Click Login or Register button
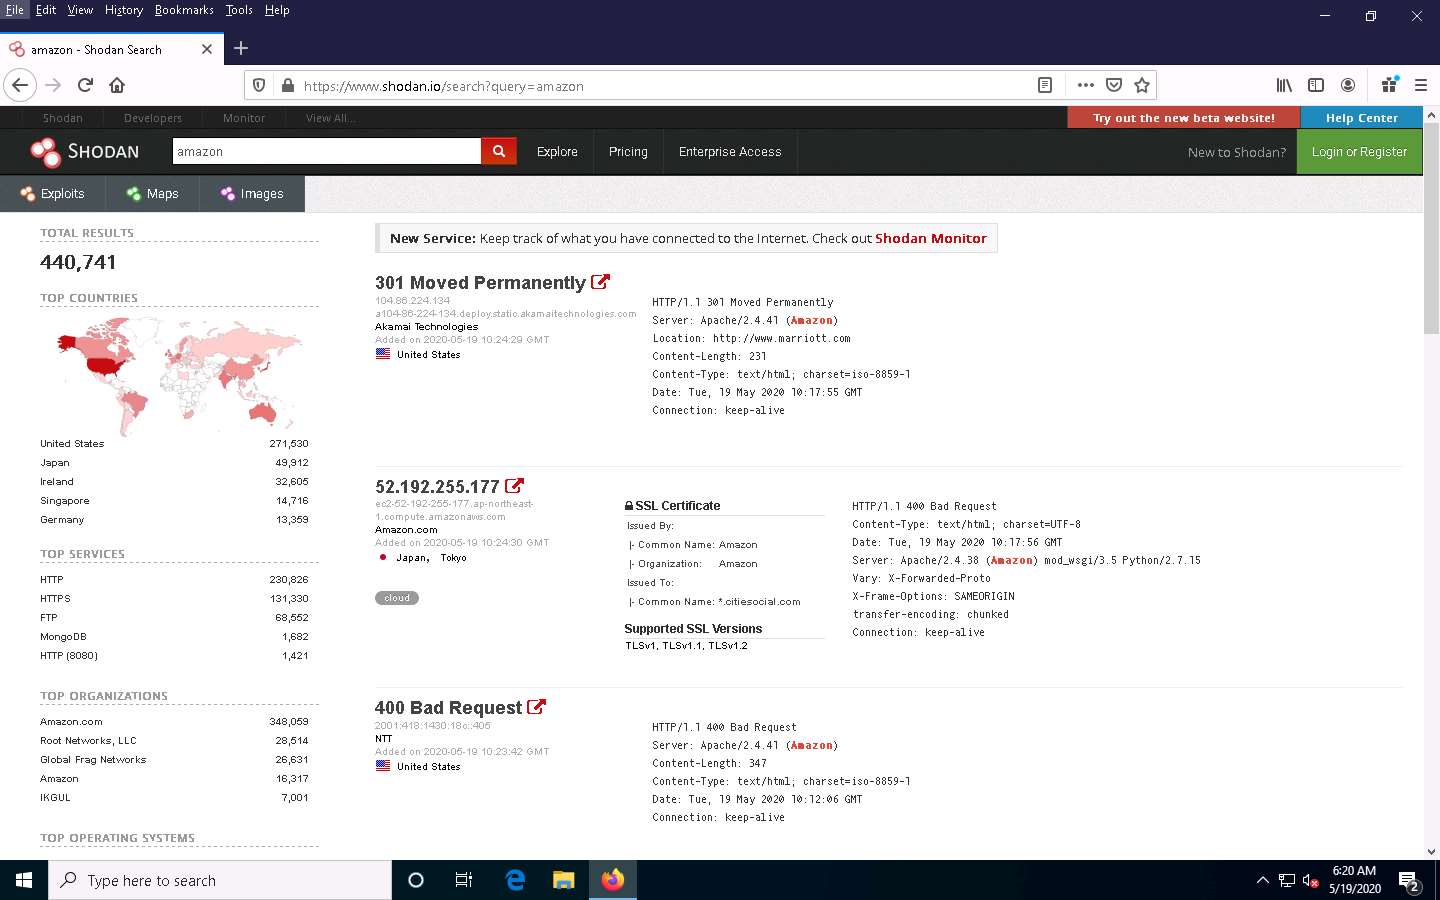The height and width of the screenshot is (900, 1440). coord(1359,152)
